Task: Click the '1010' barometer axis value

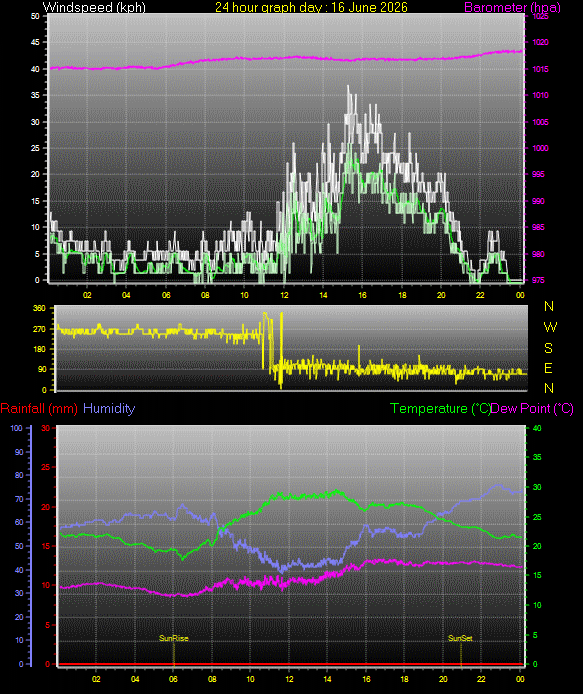Action: coord(540,95)
